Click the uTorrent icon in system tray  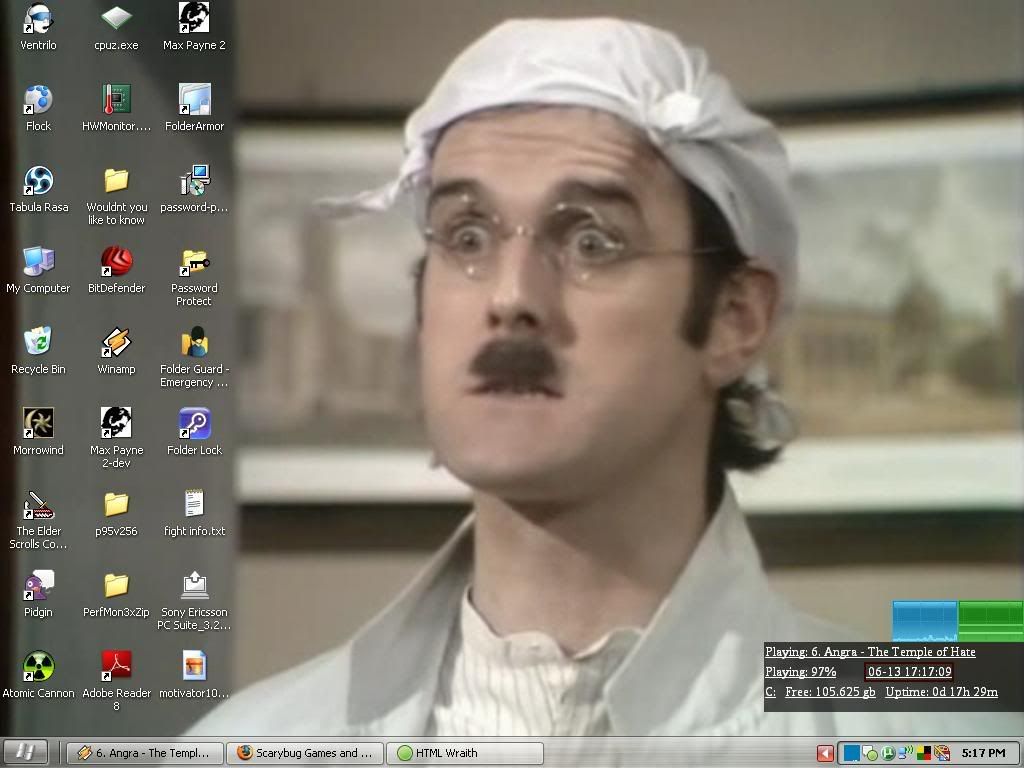tap(886, 753)
